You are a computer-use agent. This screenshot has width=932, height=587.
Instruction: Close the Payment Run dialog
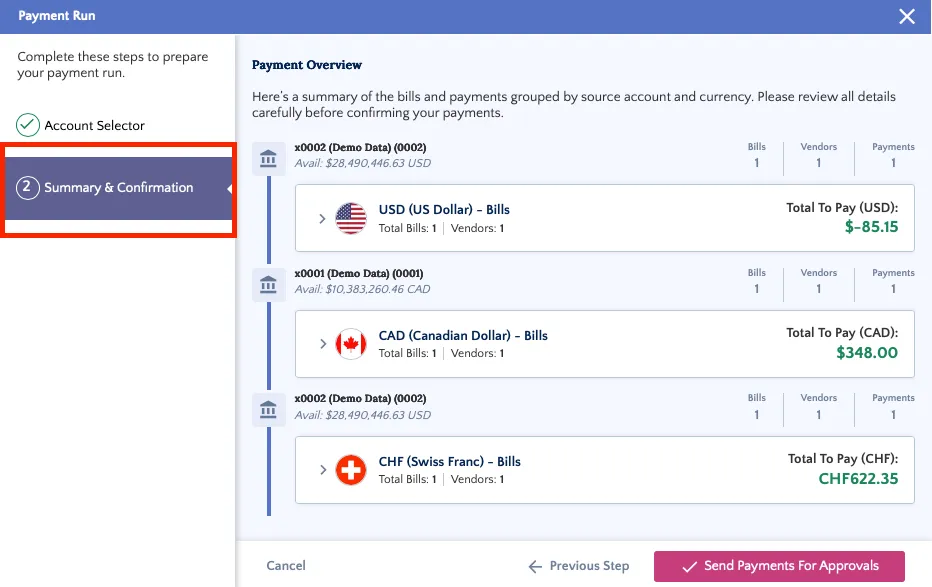(907, 16)
